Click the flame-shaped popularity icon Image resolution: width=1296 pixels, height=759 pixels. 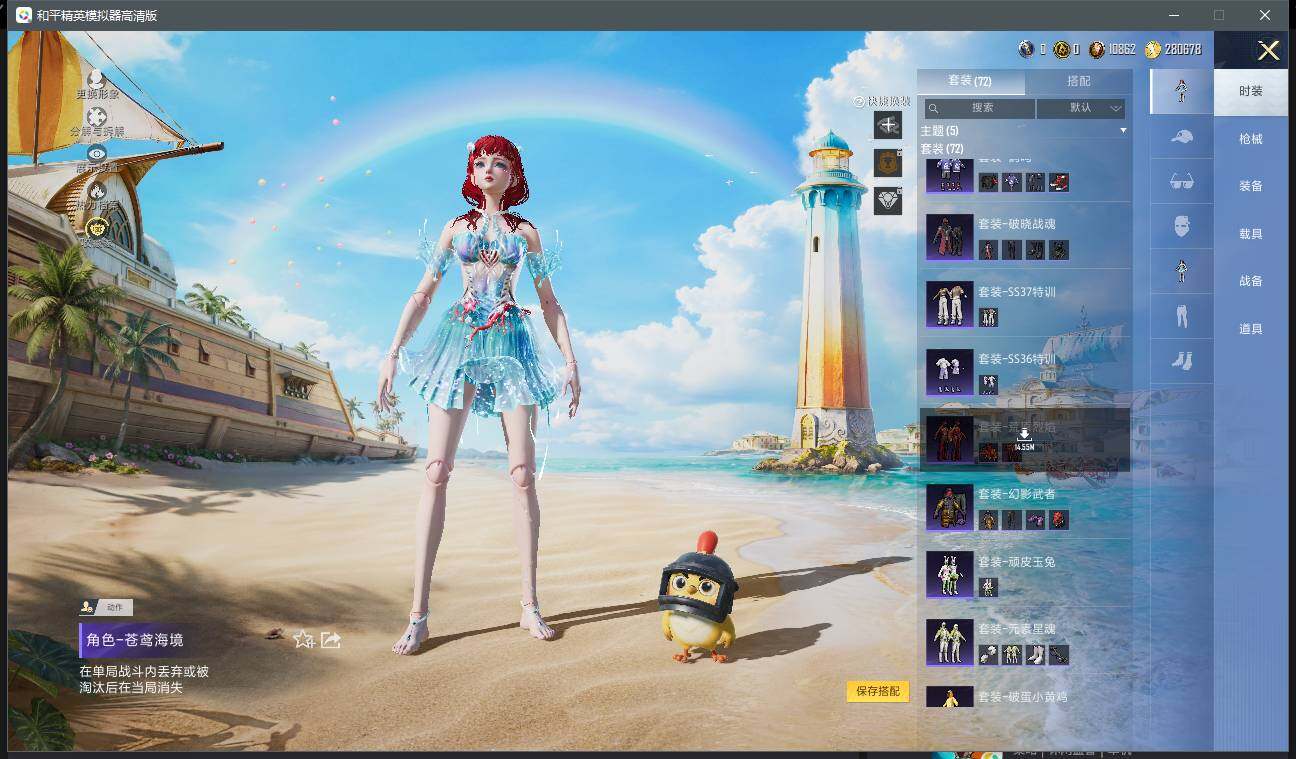pos(97,190)
